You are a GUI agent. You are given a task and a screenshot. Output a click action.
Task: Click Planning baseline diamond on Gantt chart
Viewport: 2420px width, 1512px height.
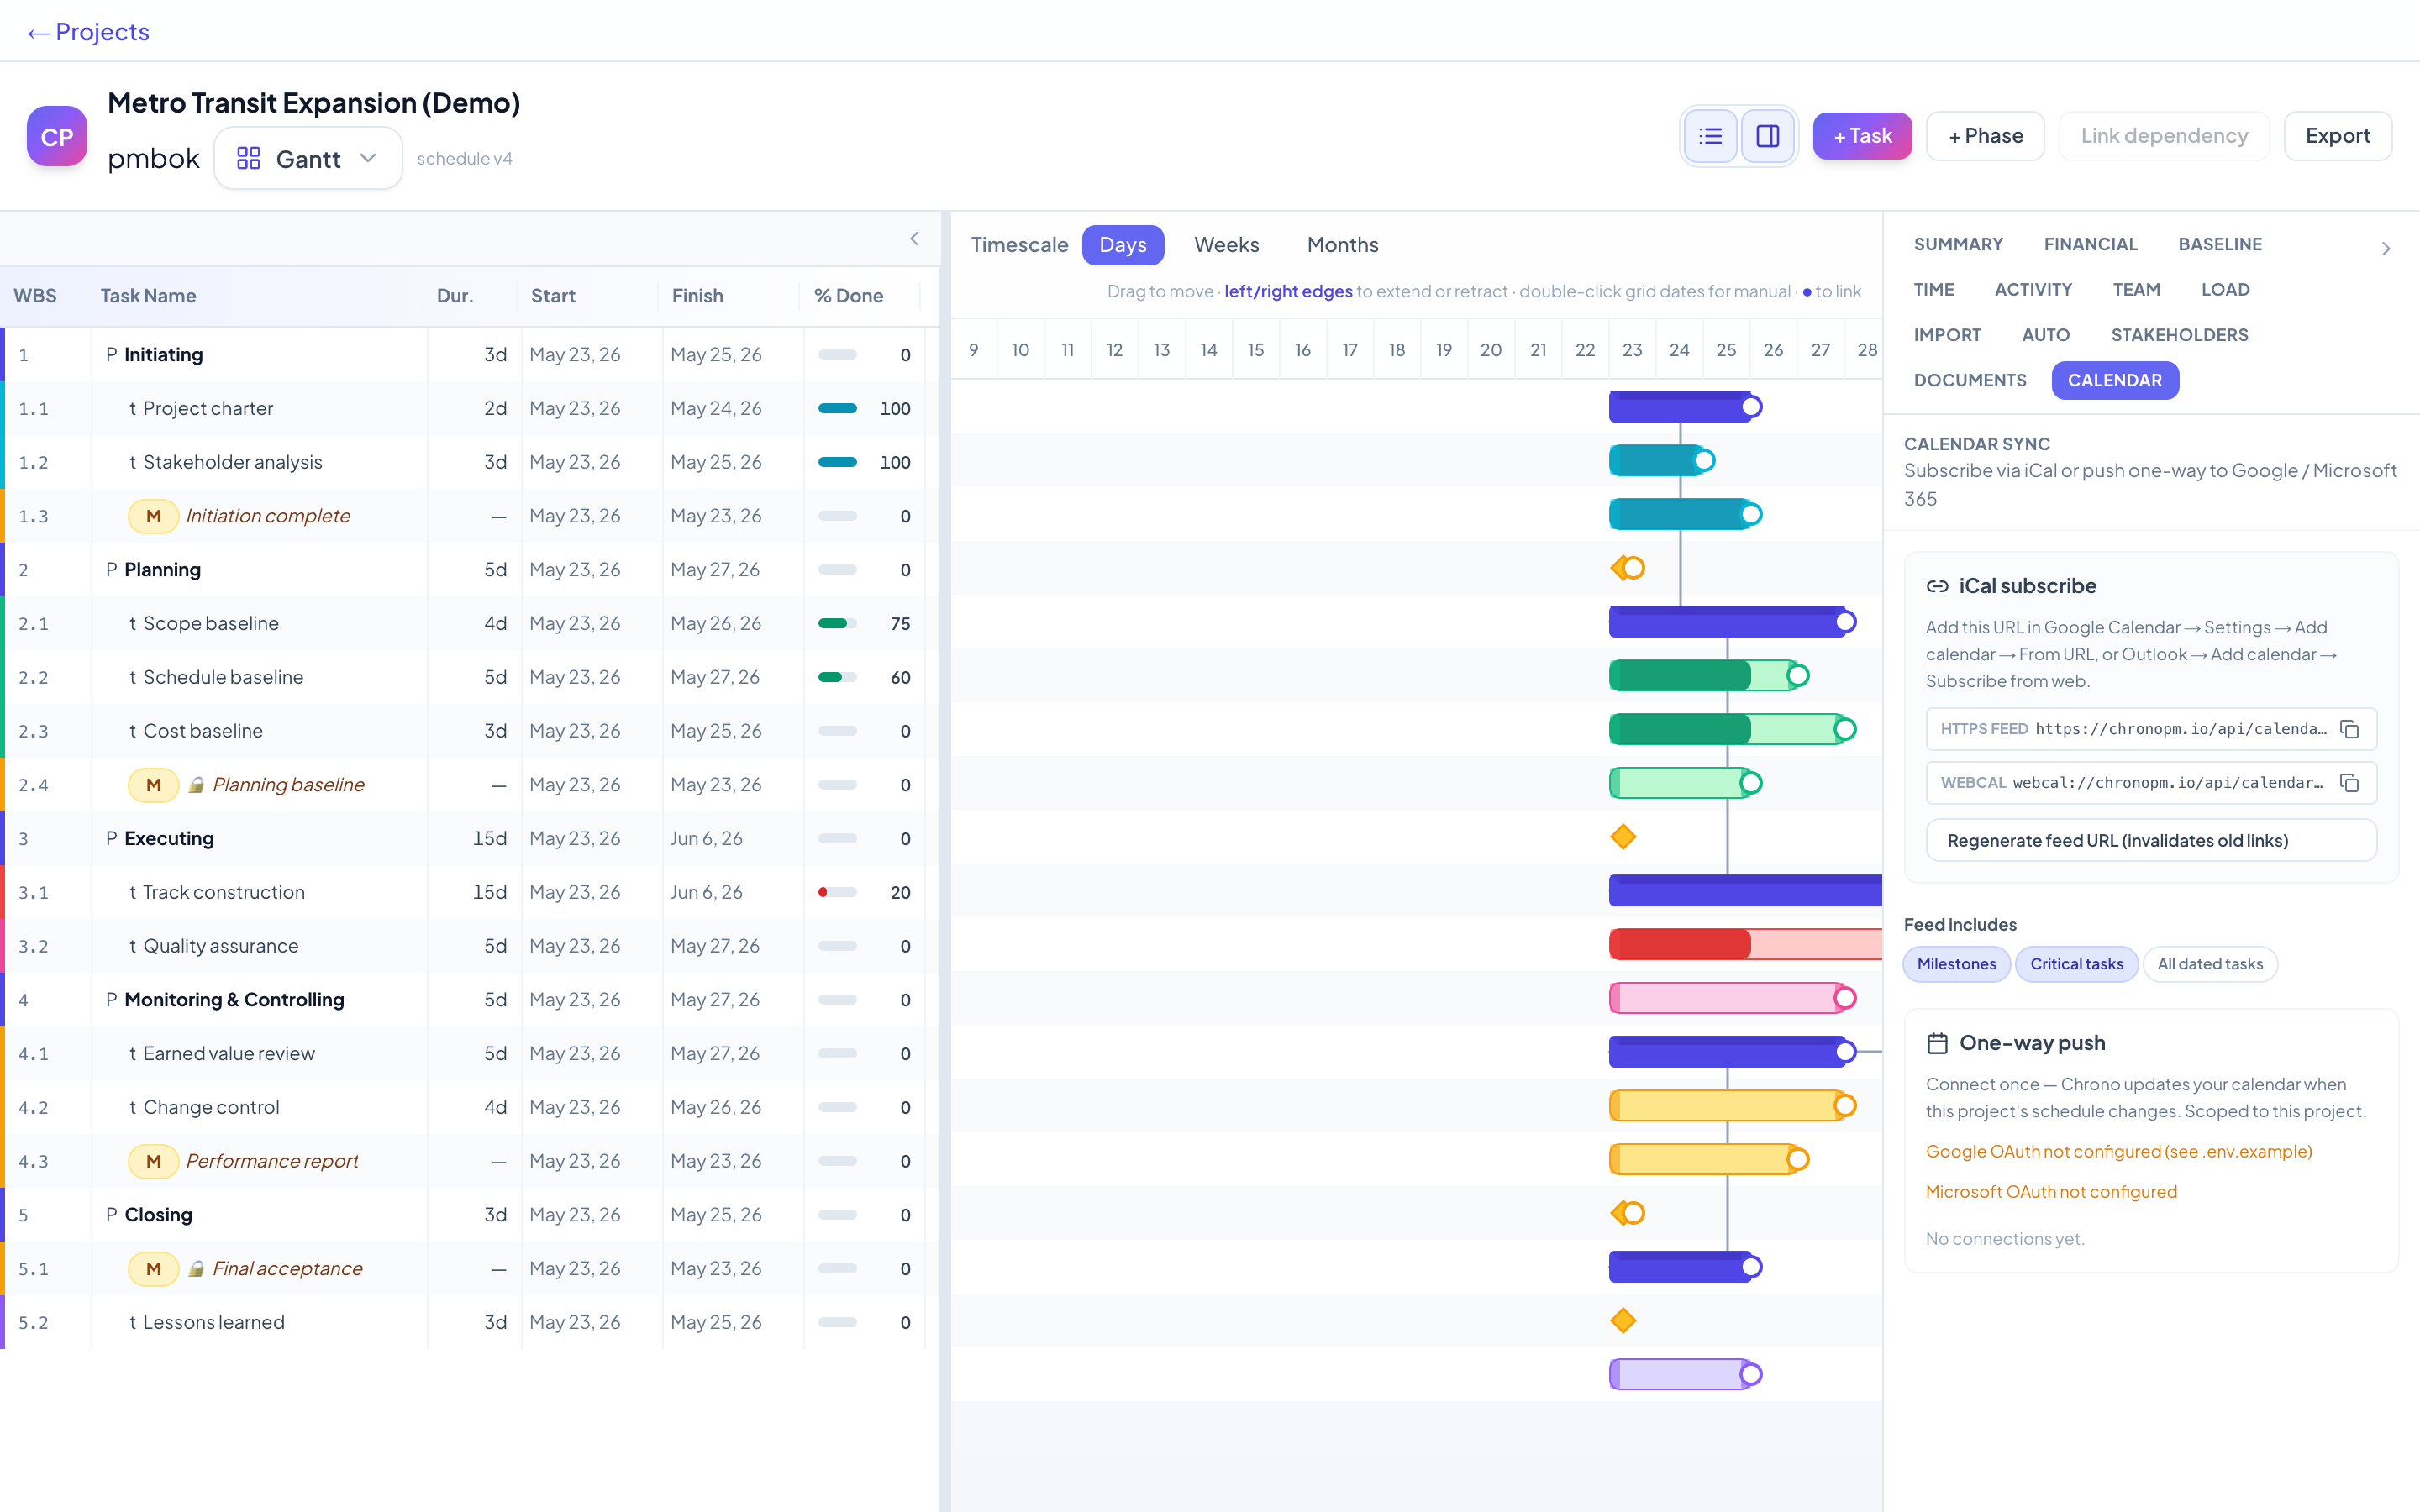(1623, 837)
